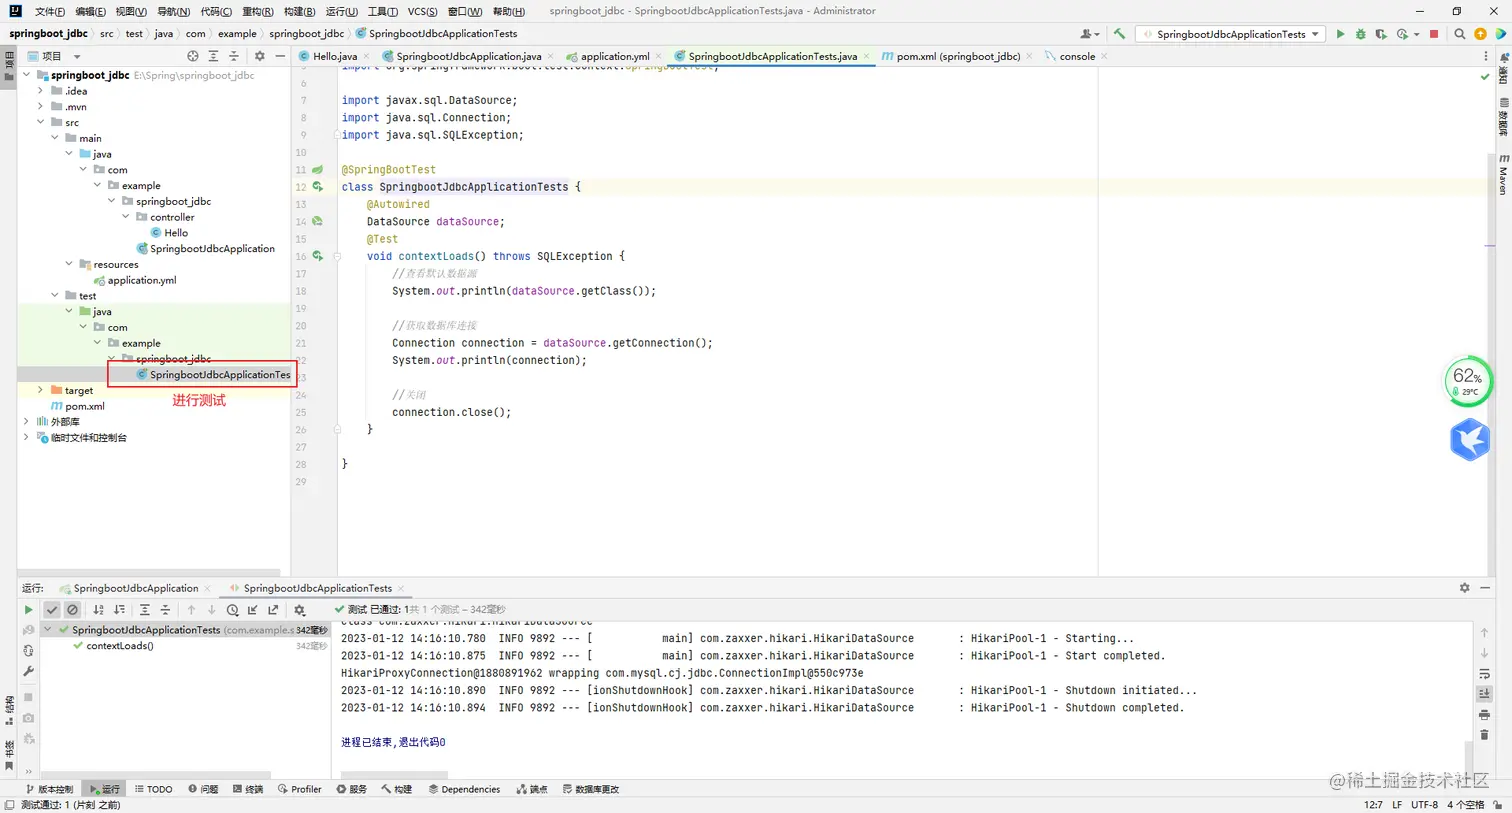Expand the .idea folder
This screenshot has height=813, width=1512.
pyautogui.click(x=41, y=91)
